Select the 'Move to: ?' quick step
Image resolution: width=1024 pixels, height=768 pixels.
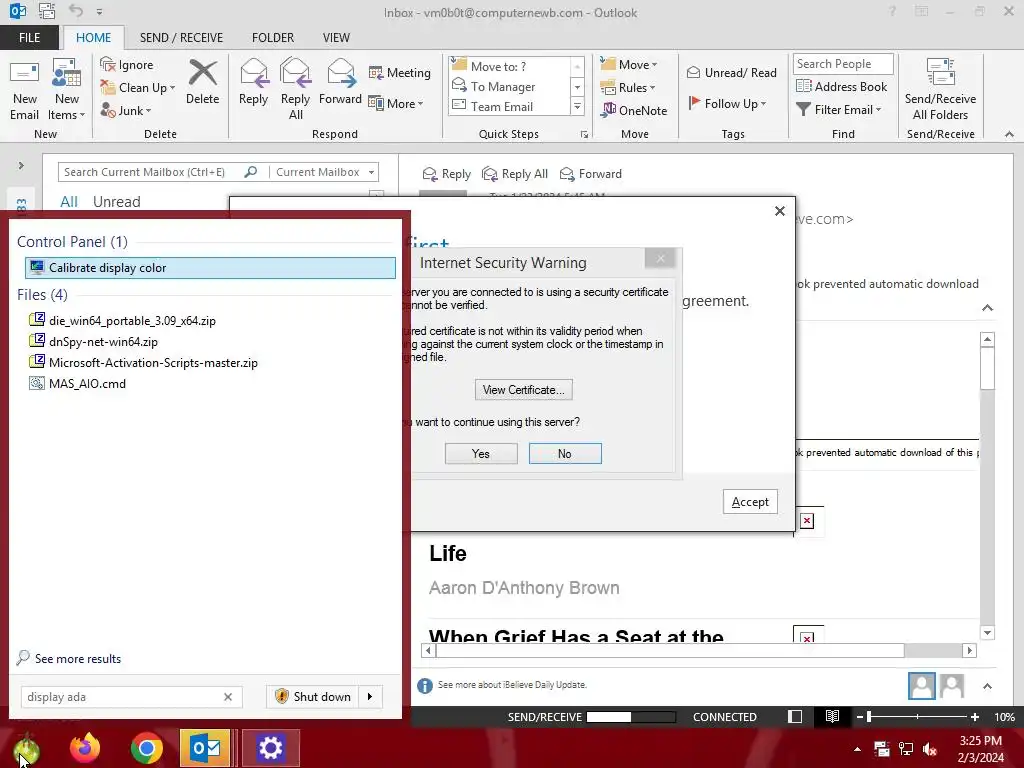point(509,66)
